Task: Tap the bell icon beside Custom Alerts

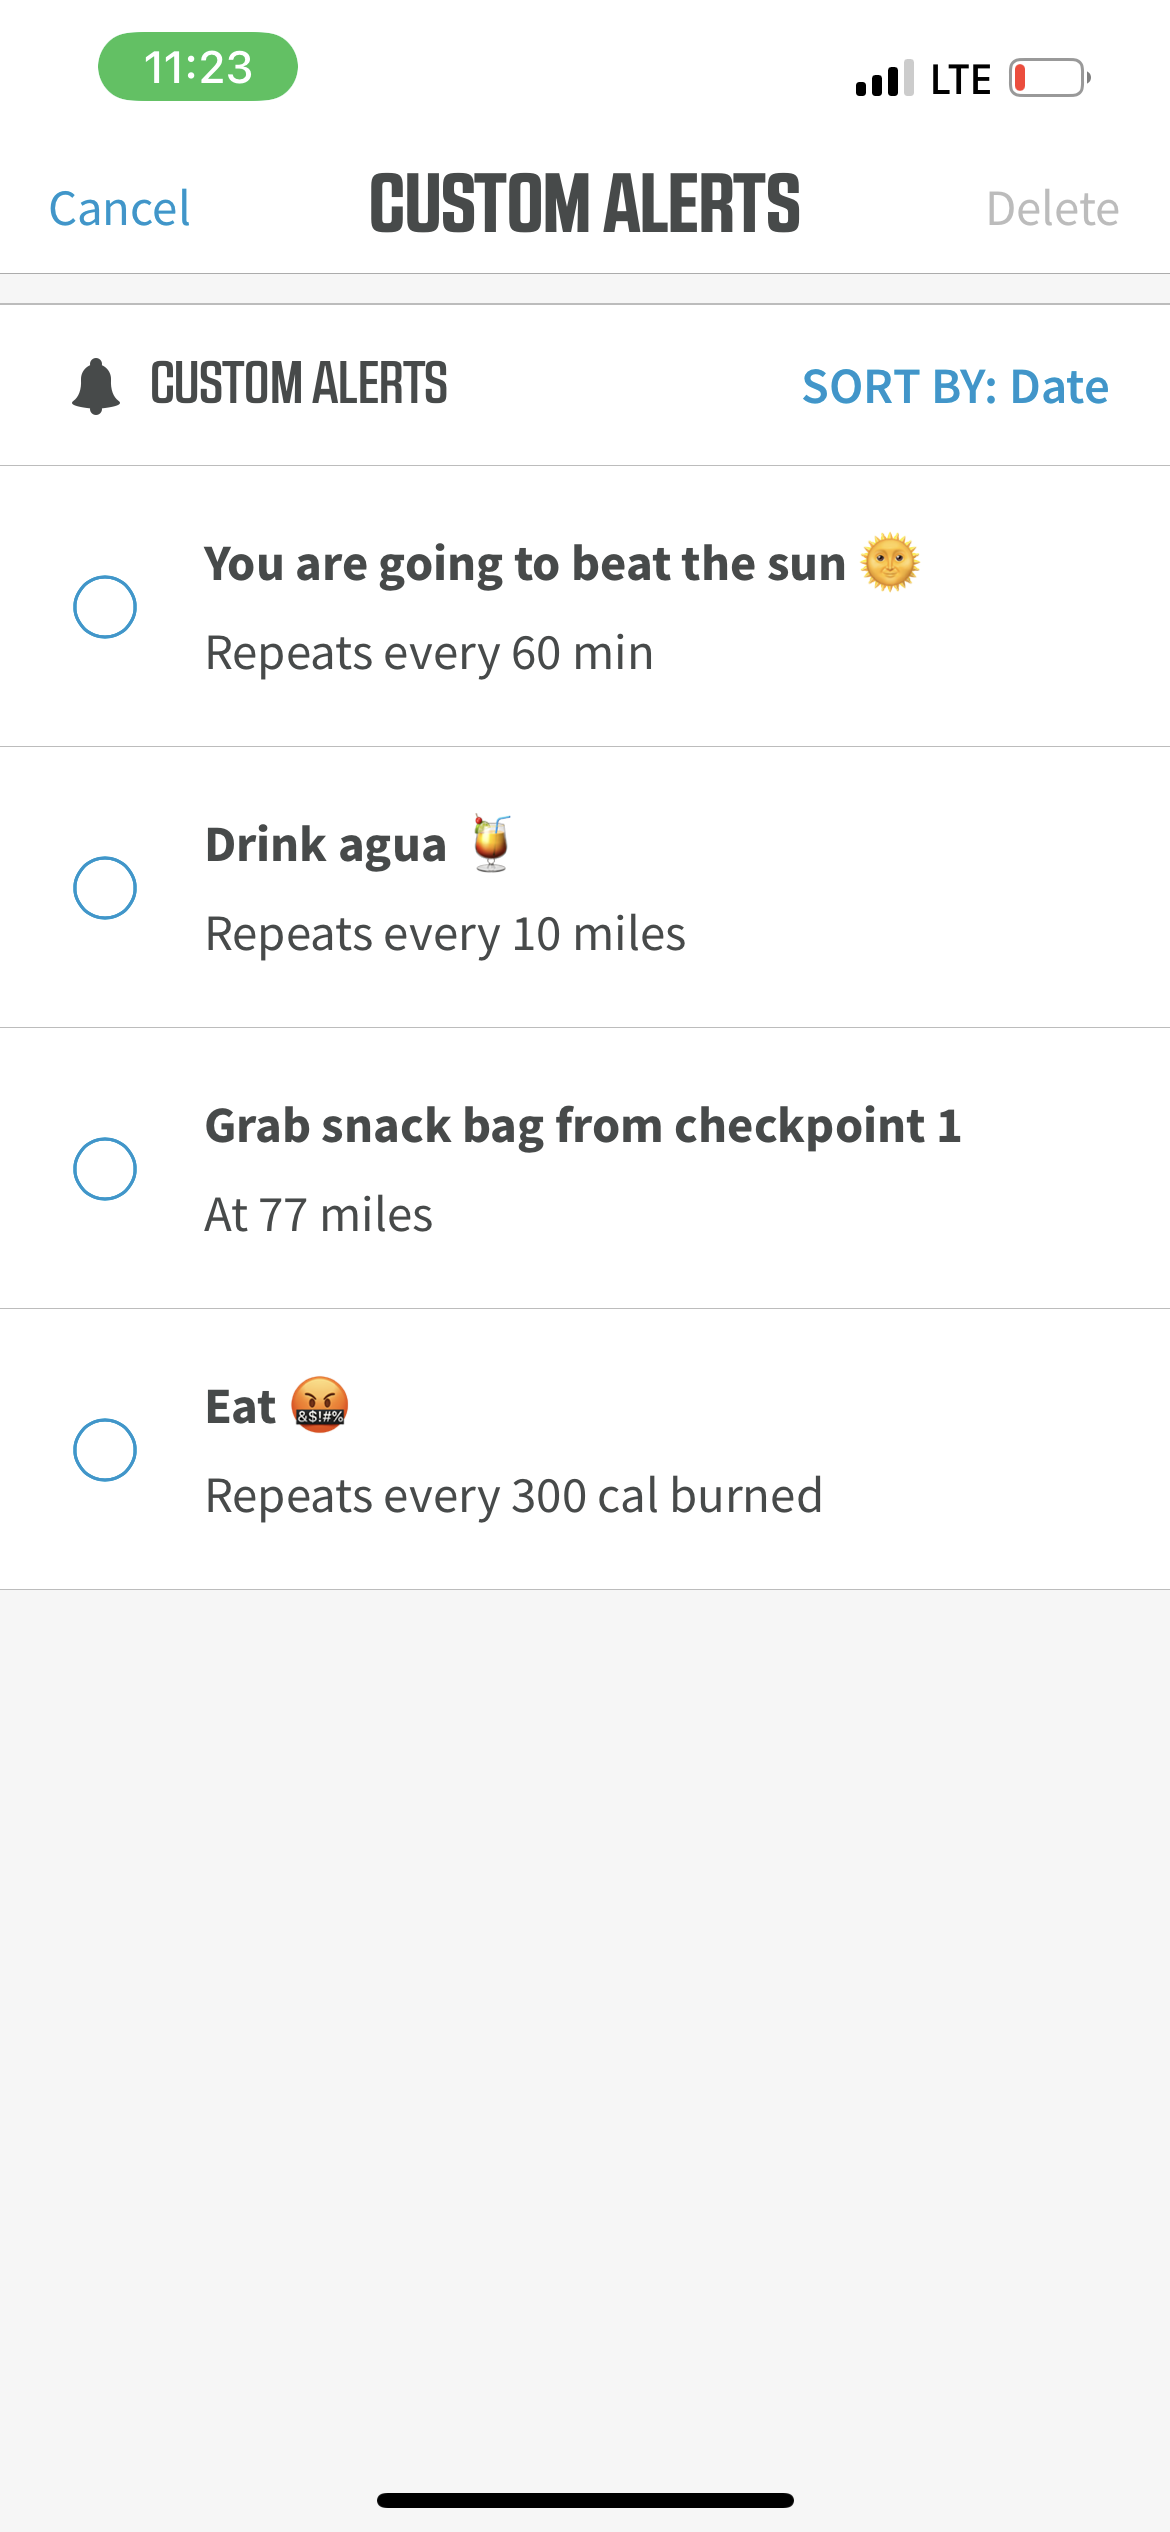Action: click(96, 386)
